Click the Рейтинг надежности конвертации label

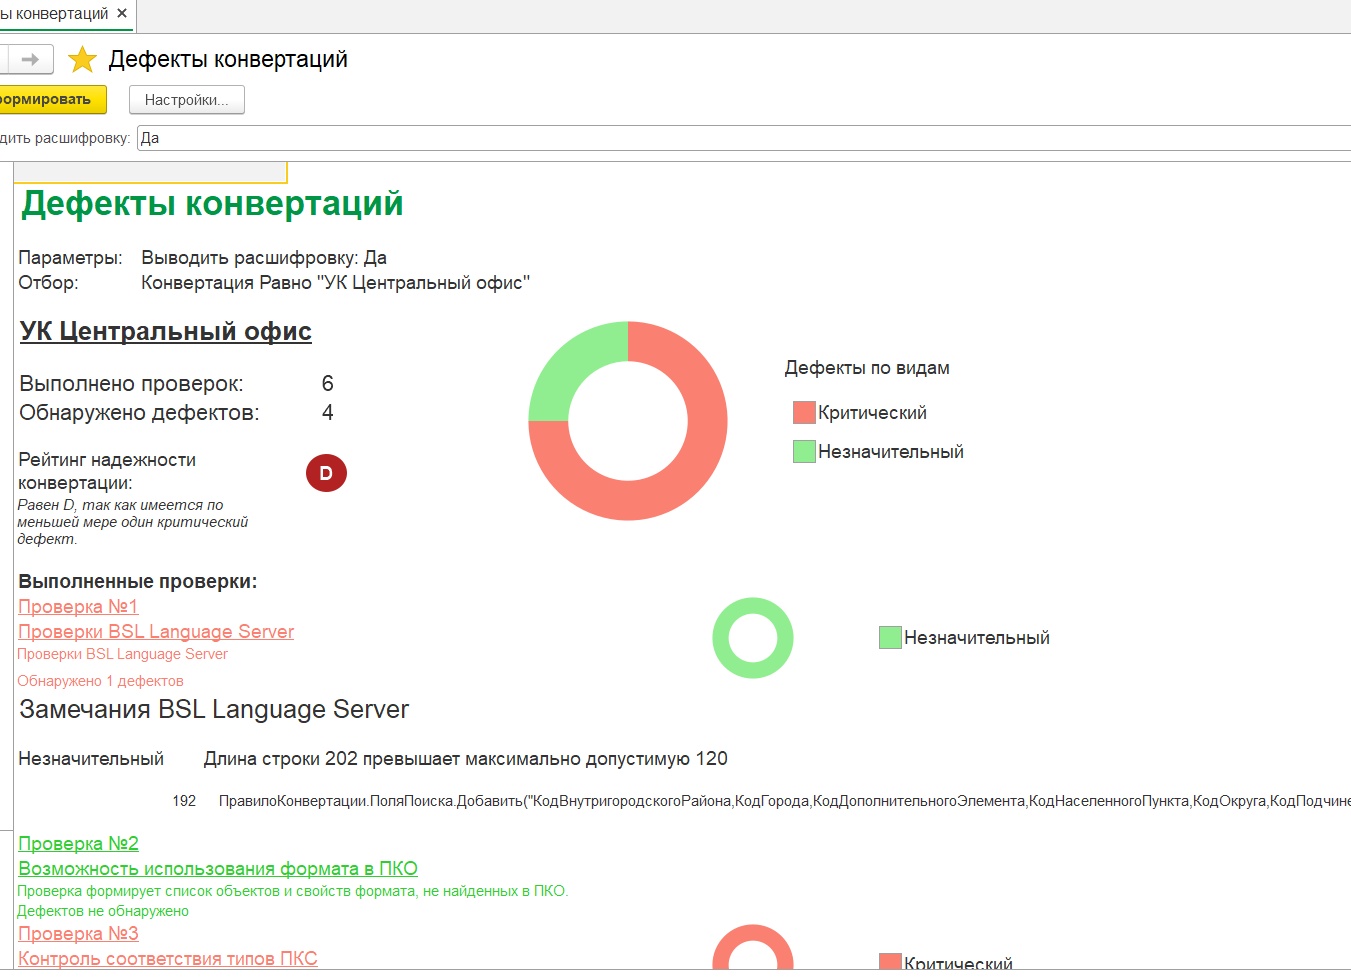pos(107,471)
